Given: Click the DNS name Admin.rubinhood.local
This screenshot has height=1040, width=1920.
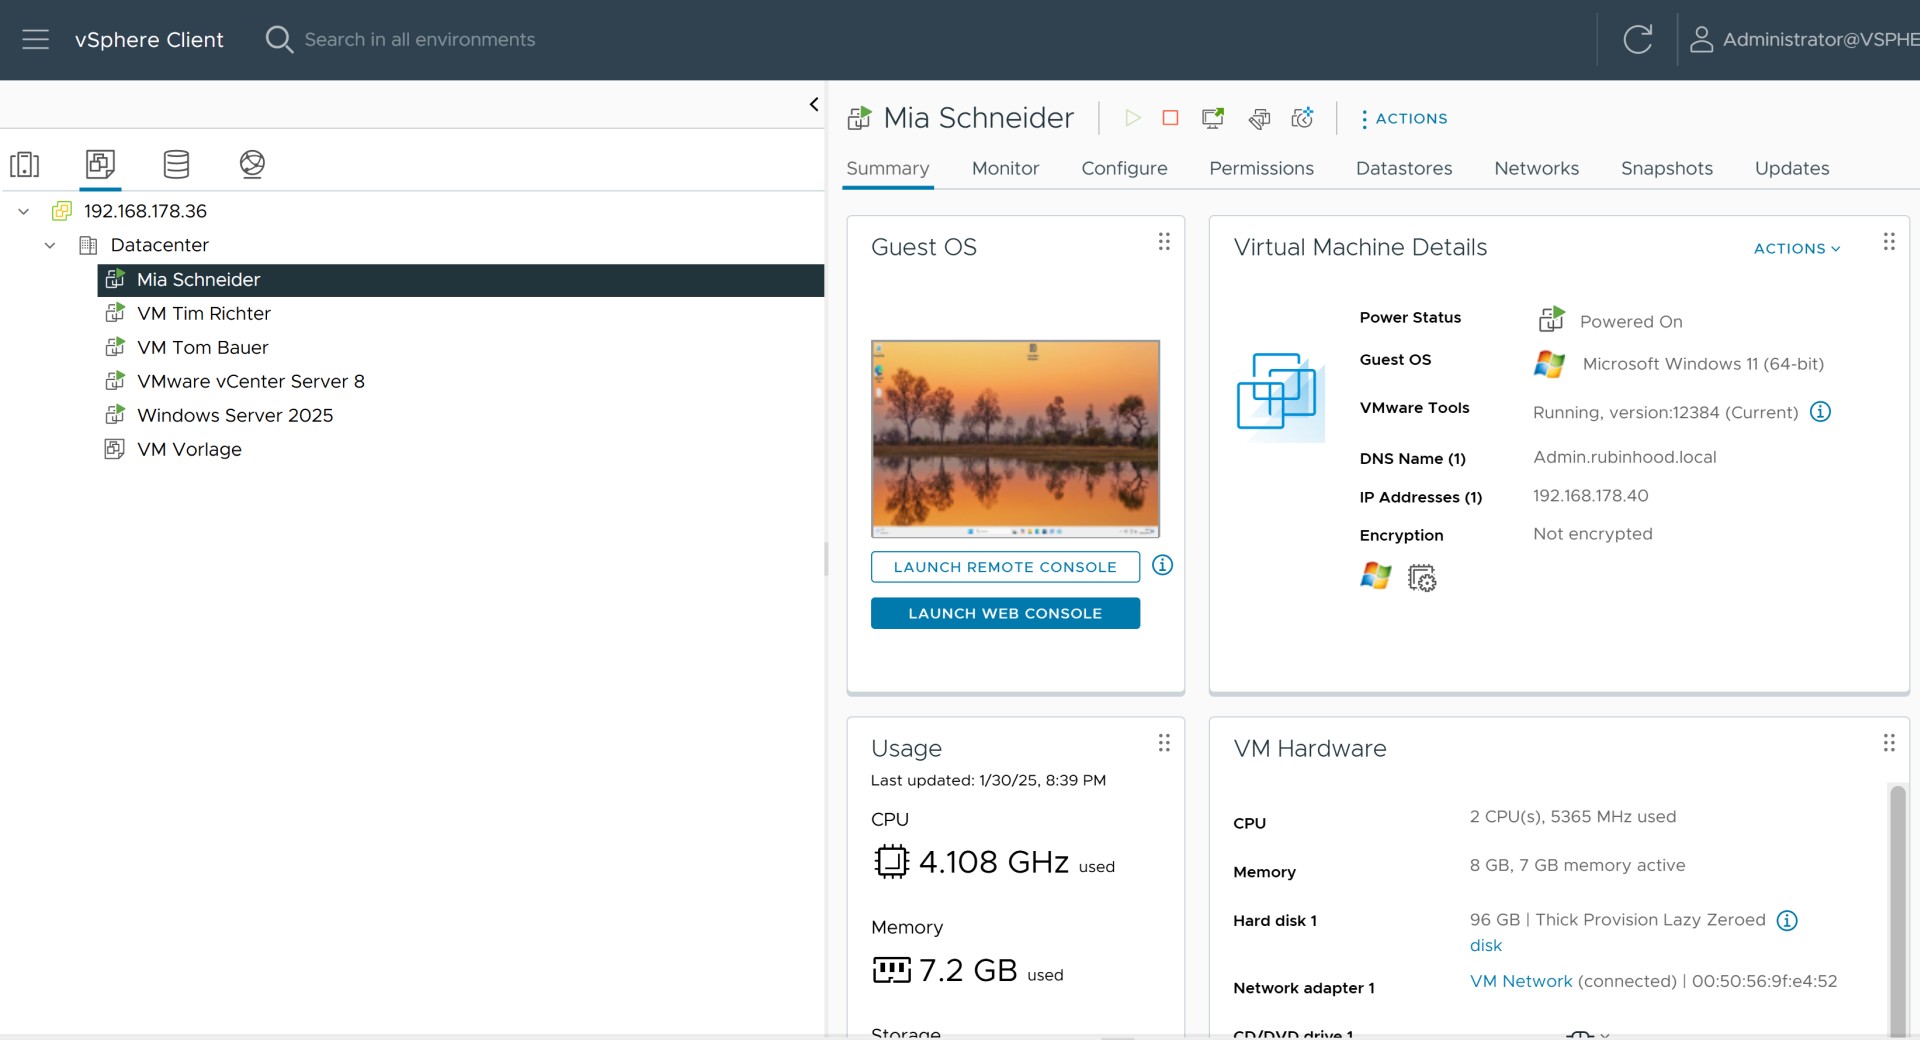Looking at the screenshot, I should point(1624,457).
